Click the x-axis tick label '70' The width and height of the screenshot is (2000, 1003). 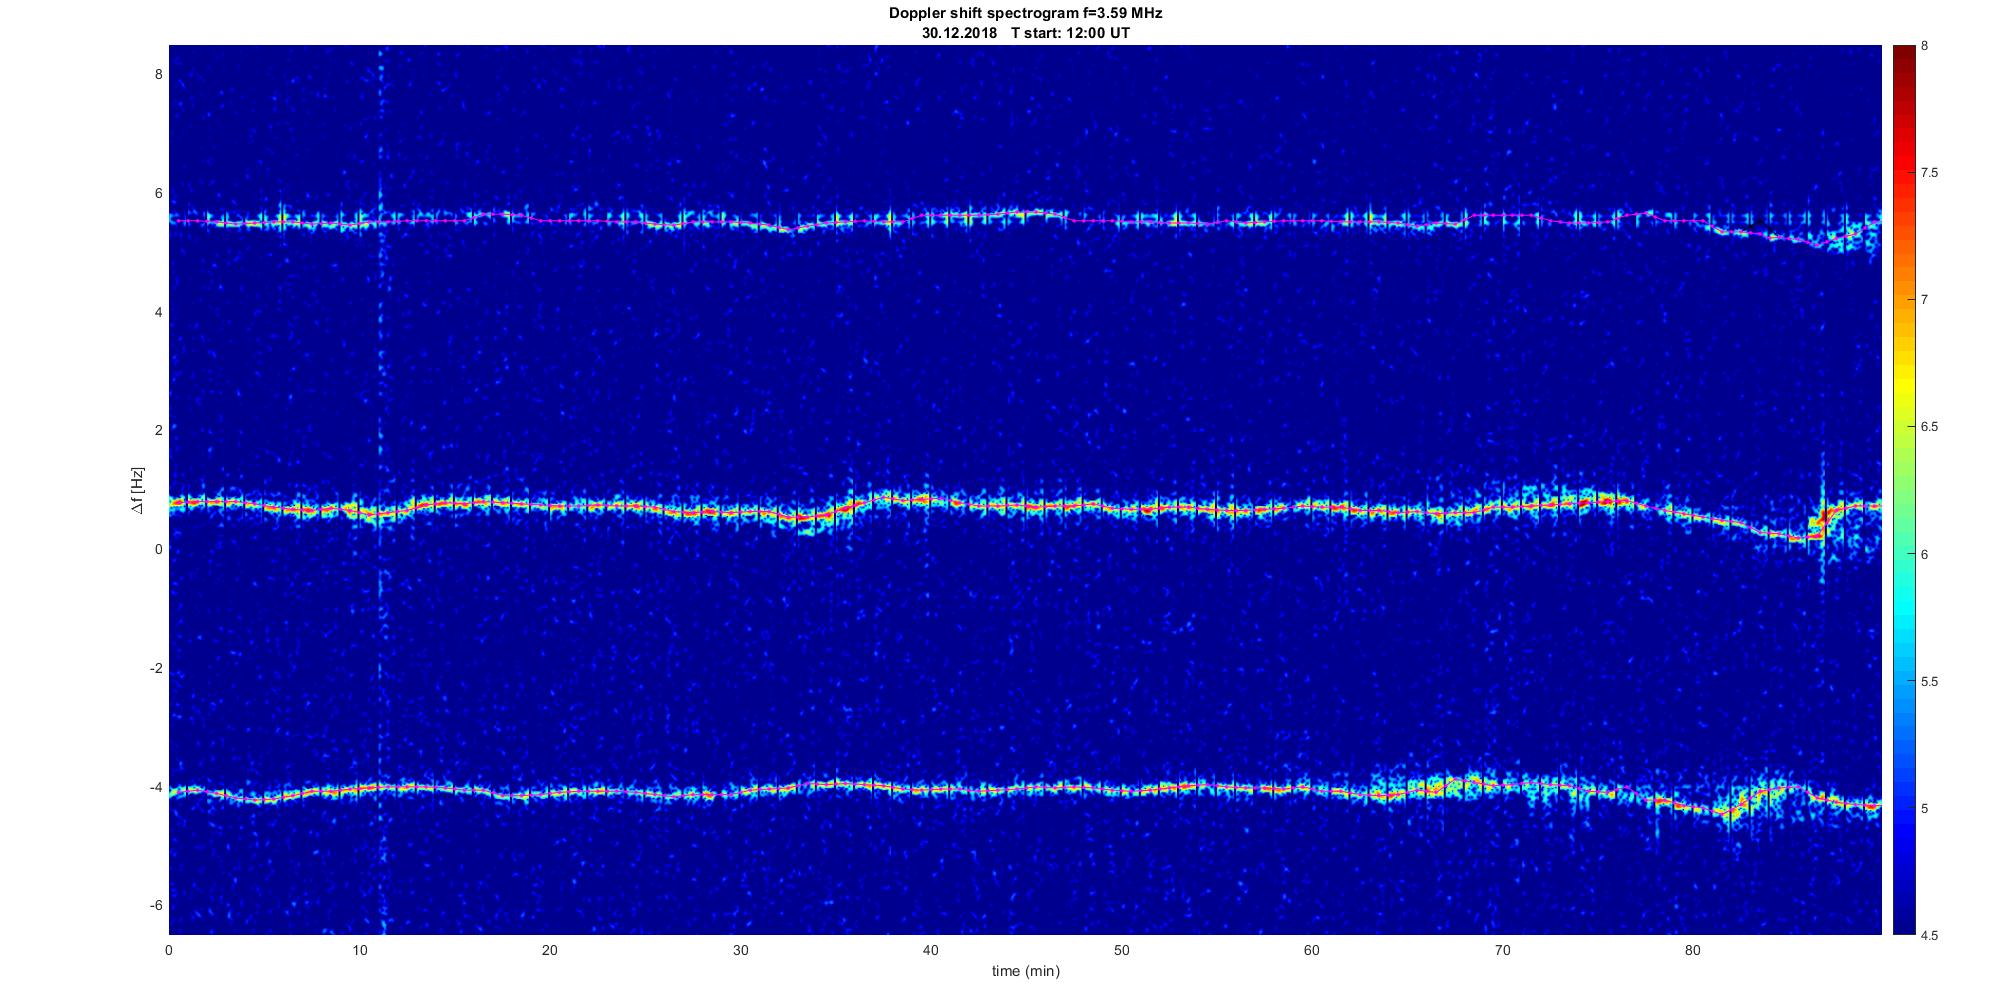click(1502, 950)
